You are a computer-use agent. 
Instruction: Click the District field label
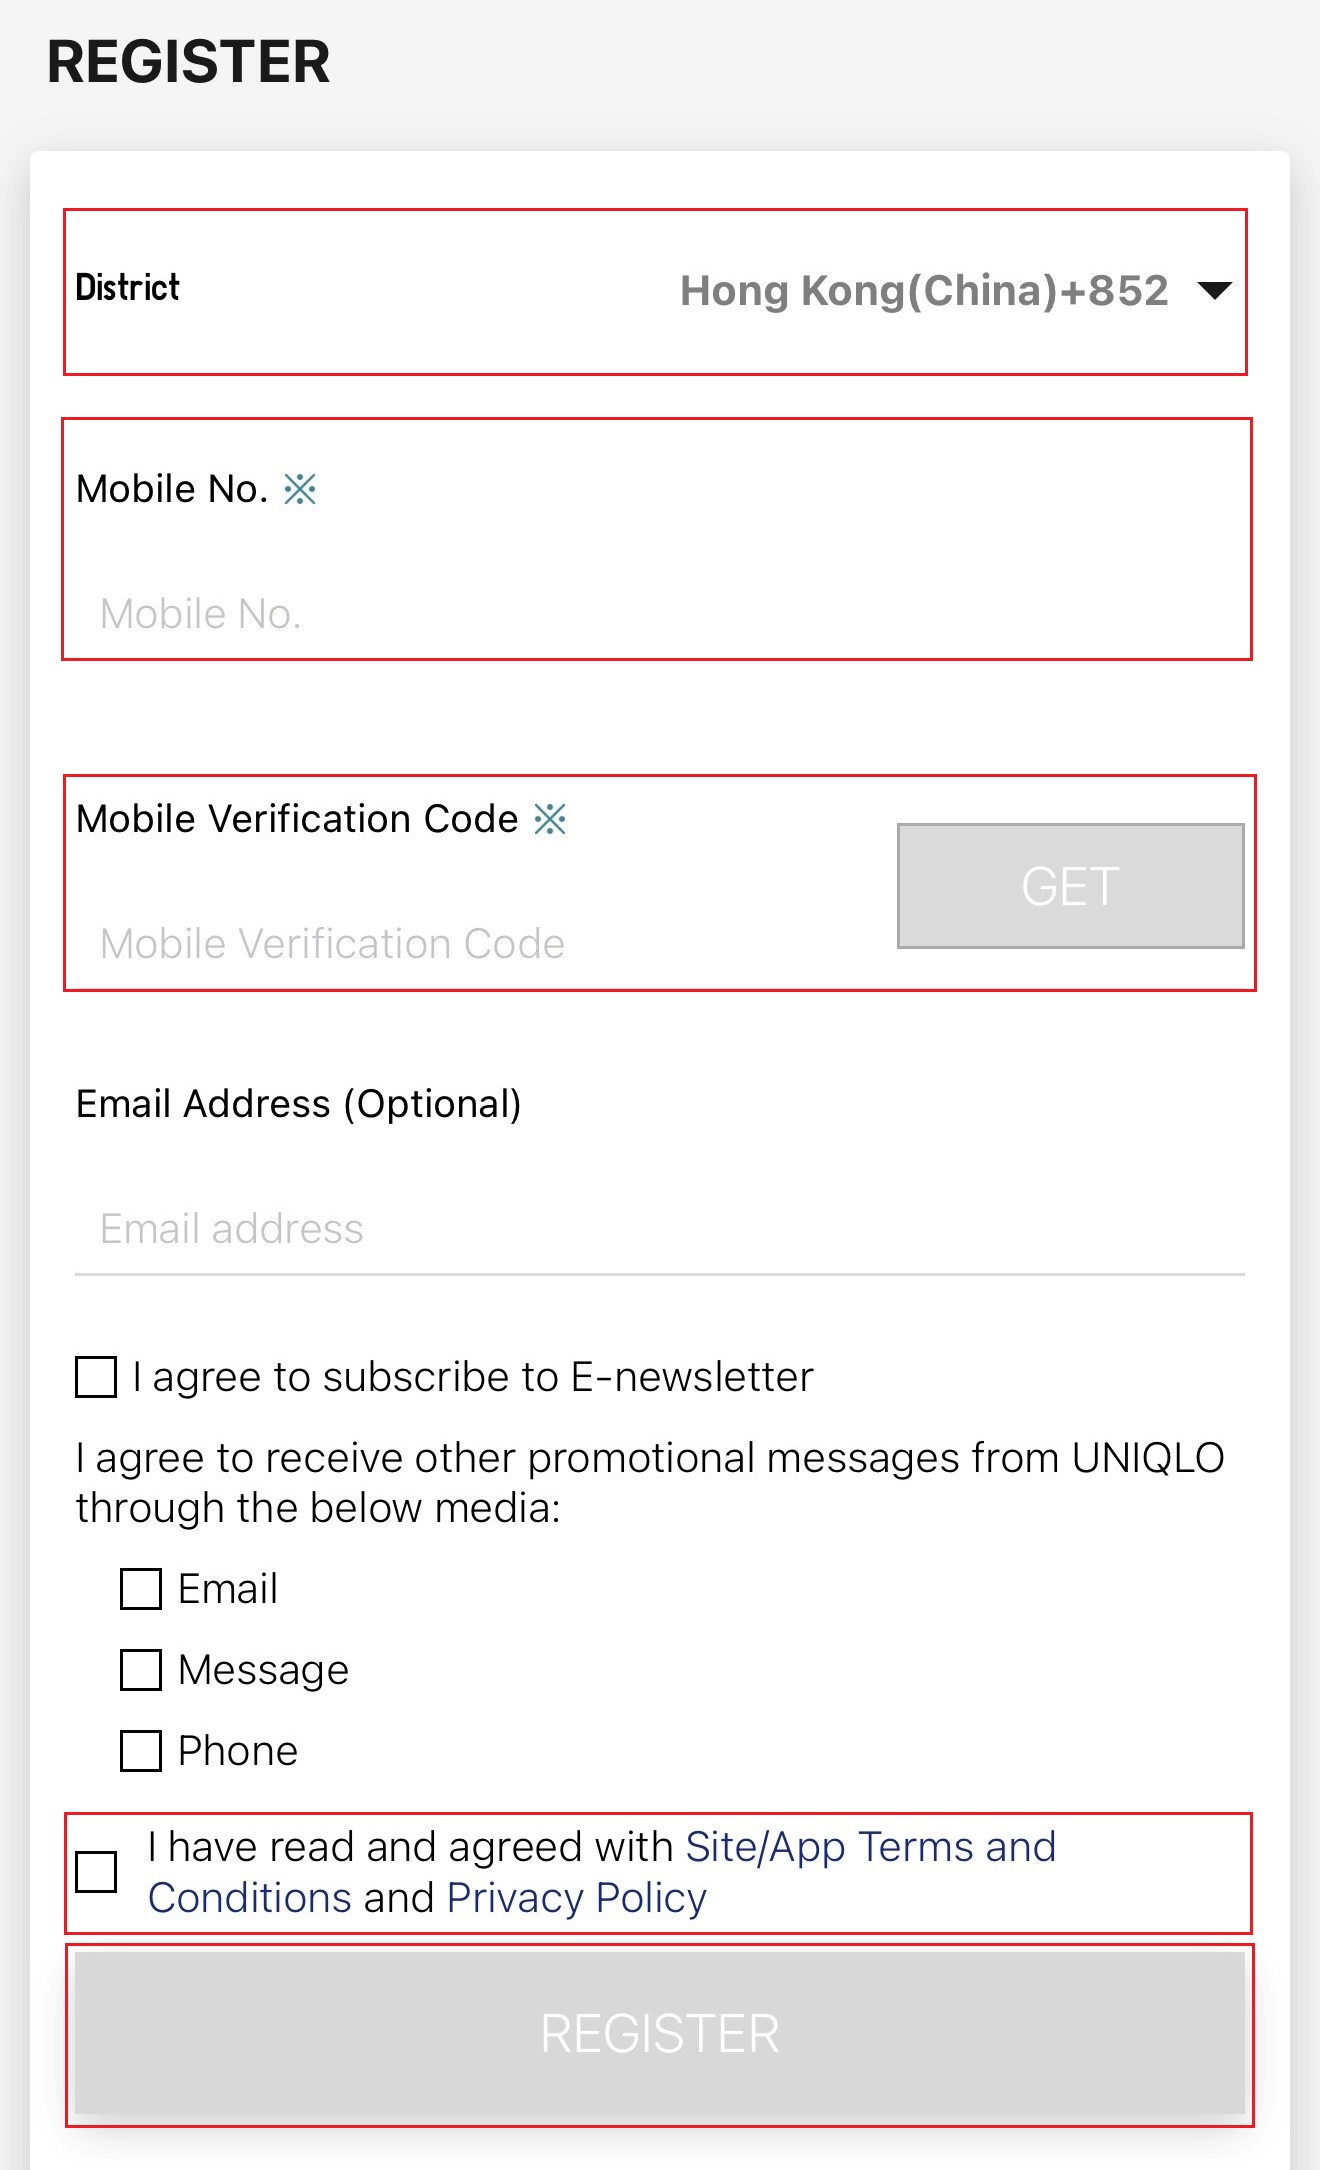point(128,288)
